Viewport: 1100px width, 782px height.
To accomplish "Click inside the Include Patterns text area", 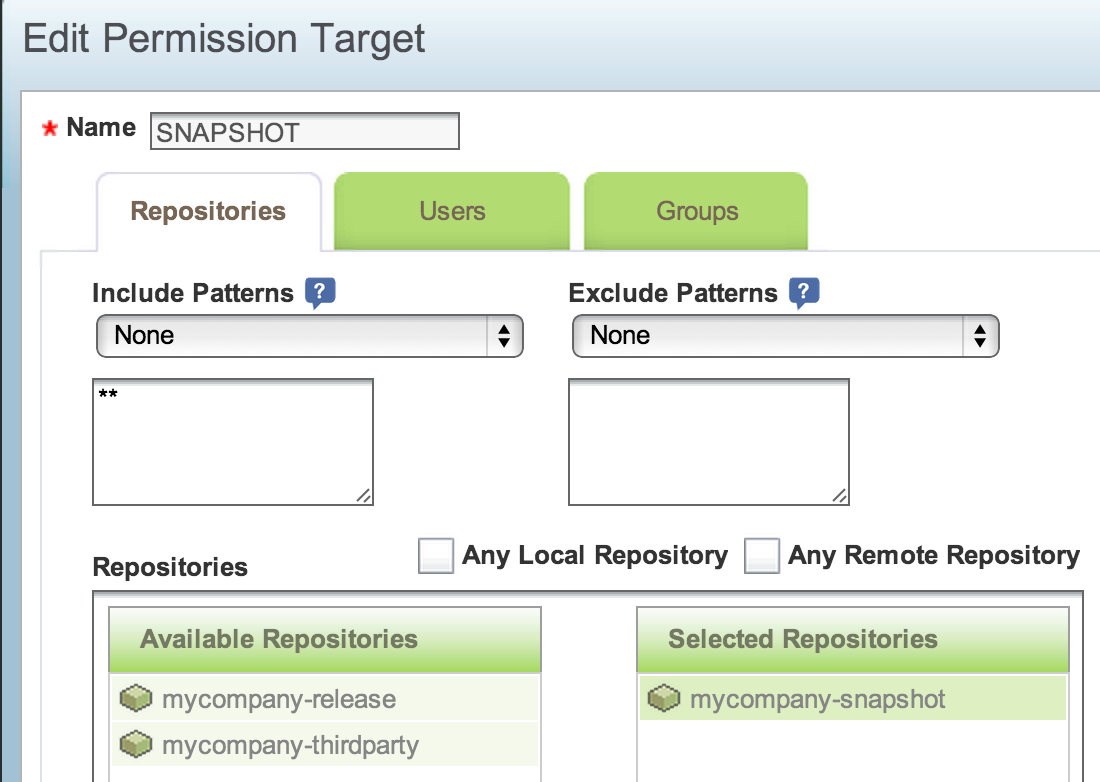I will click(x=232, y=442).
